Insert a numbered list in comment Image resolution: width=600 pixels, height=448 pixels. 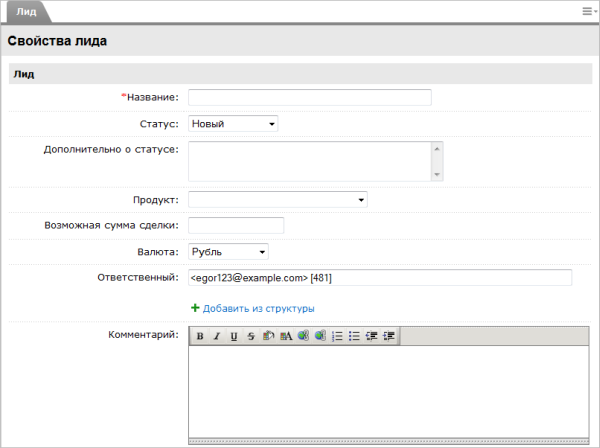337,337
